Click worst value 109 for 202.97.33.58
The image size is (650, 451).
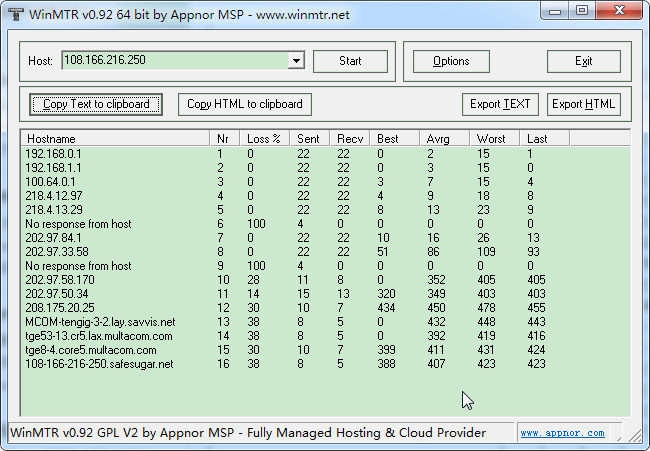(486, 252)
